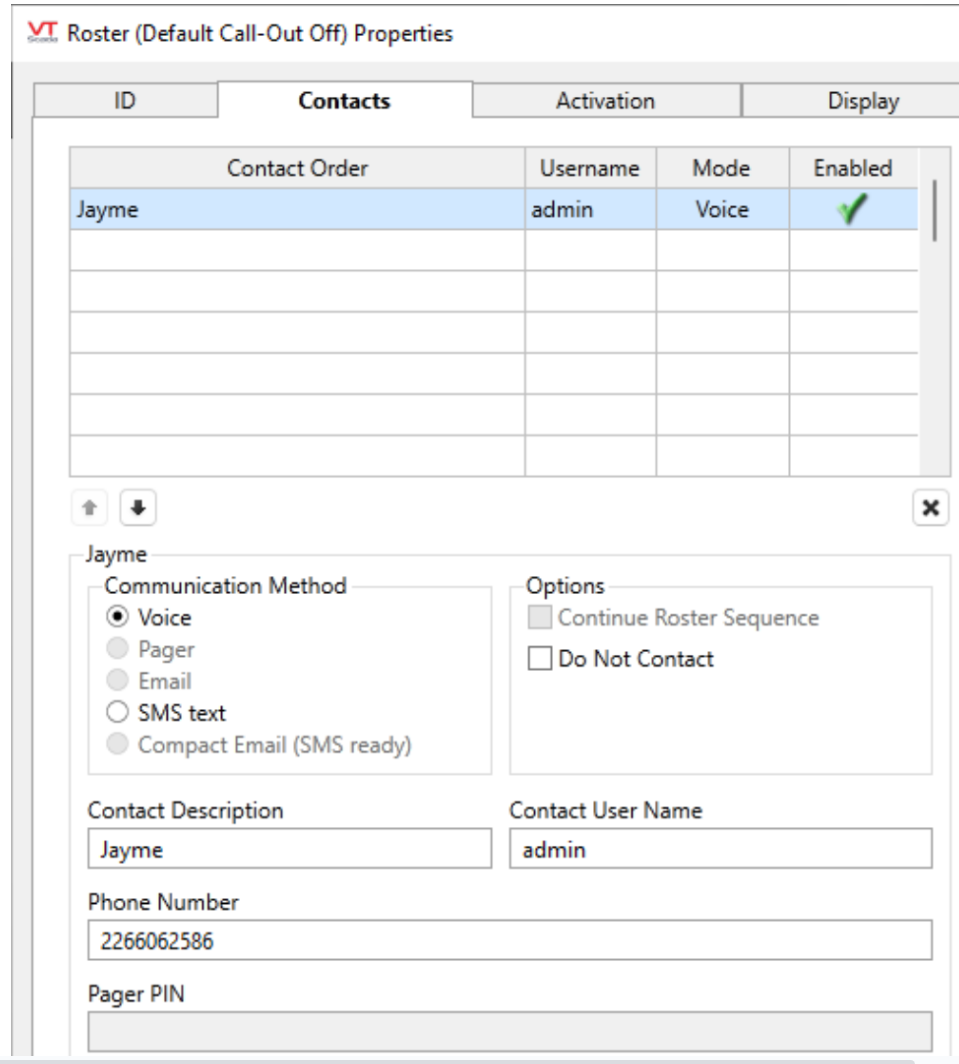The height and width of the screenshot is (1064, 959).
Task: Select the Jayme row in contact list
Action: point(296,210)
